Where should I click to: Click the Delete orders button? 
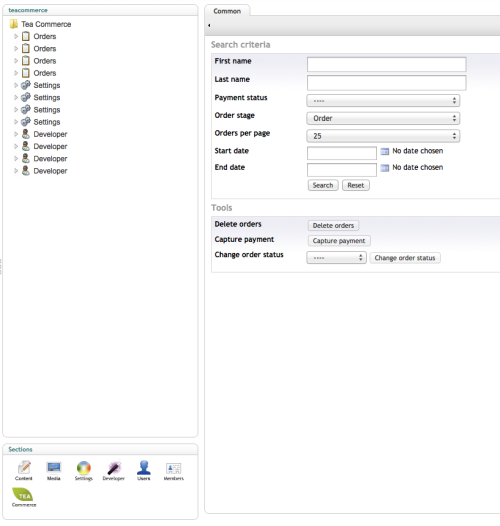pyautogui.click(x=333, y=225)
